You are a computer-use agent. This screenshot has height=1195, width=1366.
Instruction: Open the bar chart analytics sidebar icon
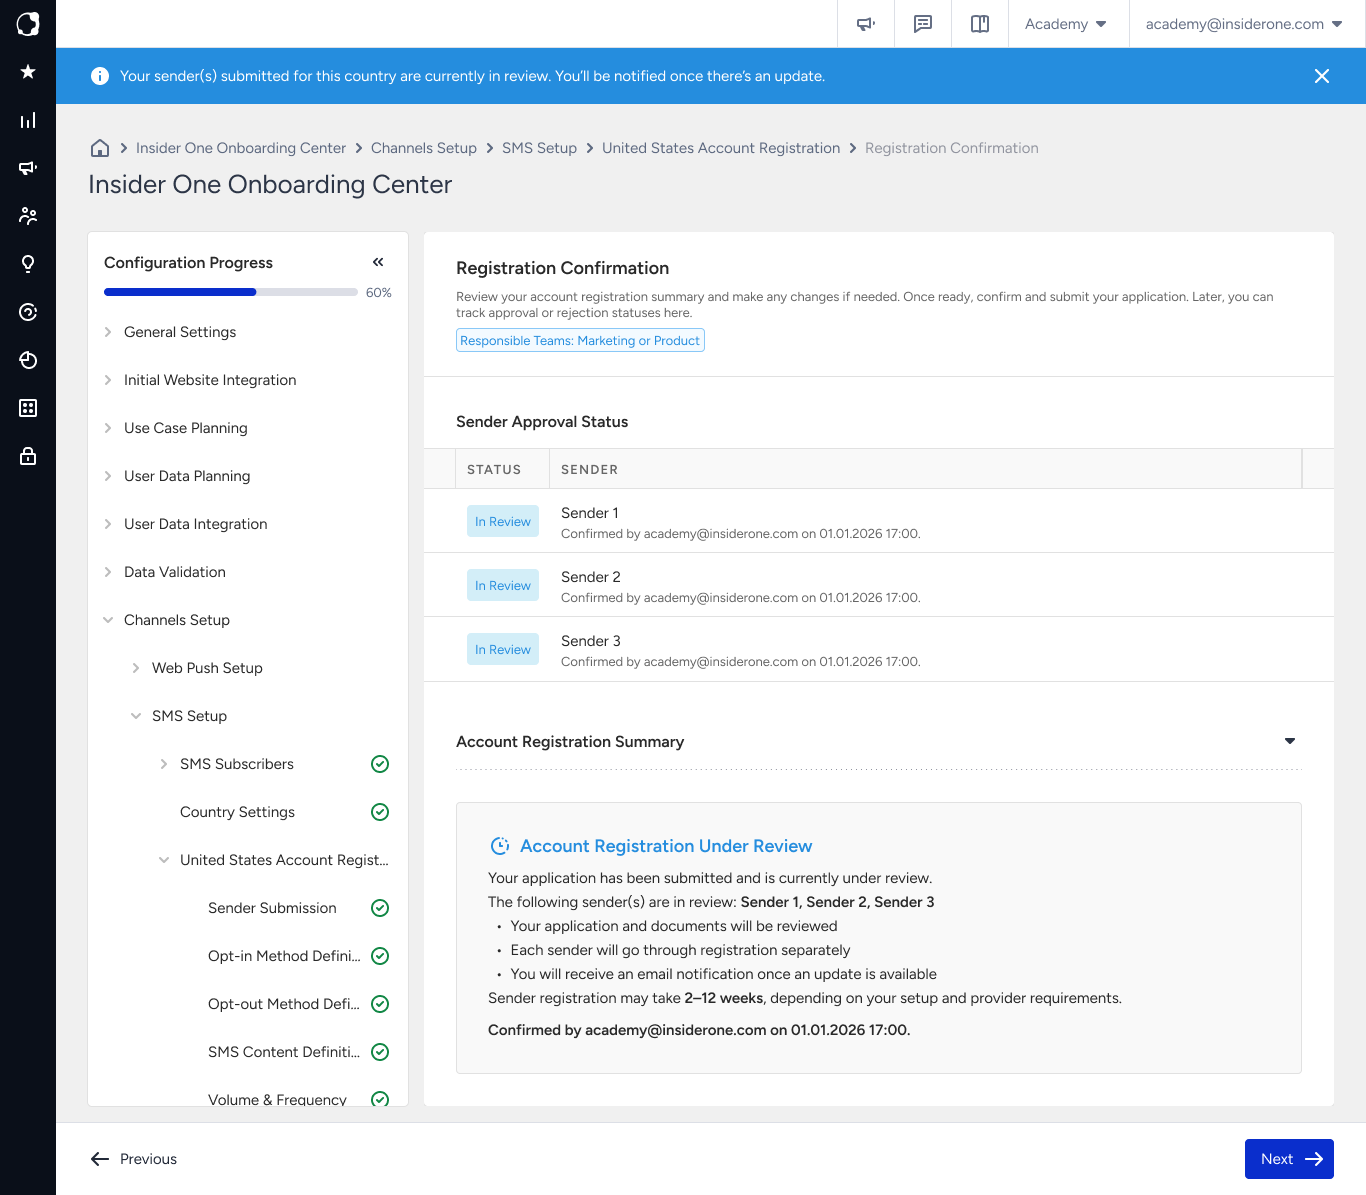coord(28,120)
